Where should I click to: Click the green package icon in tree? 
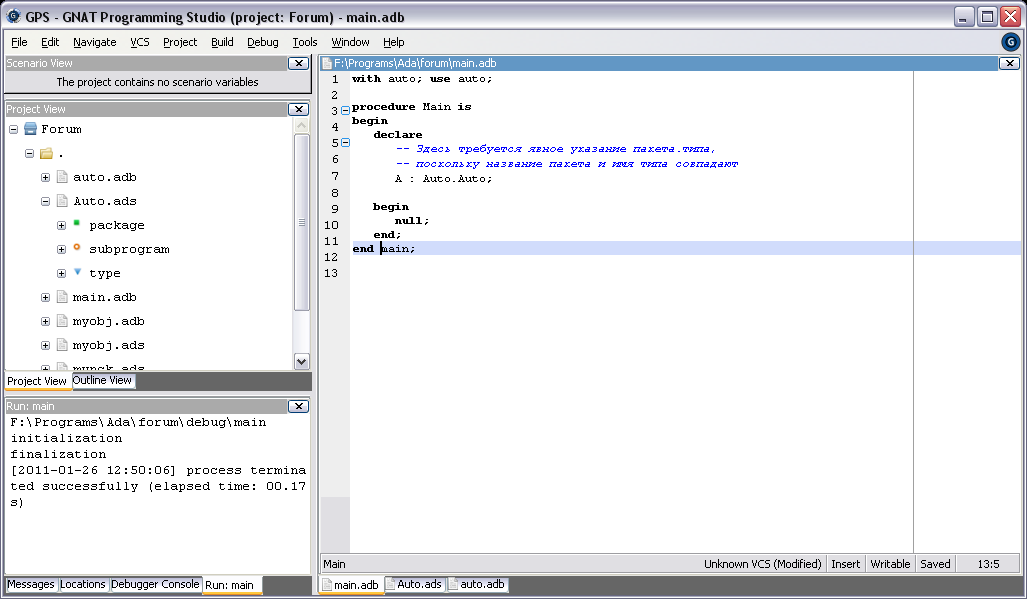(76, 224)
